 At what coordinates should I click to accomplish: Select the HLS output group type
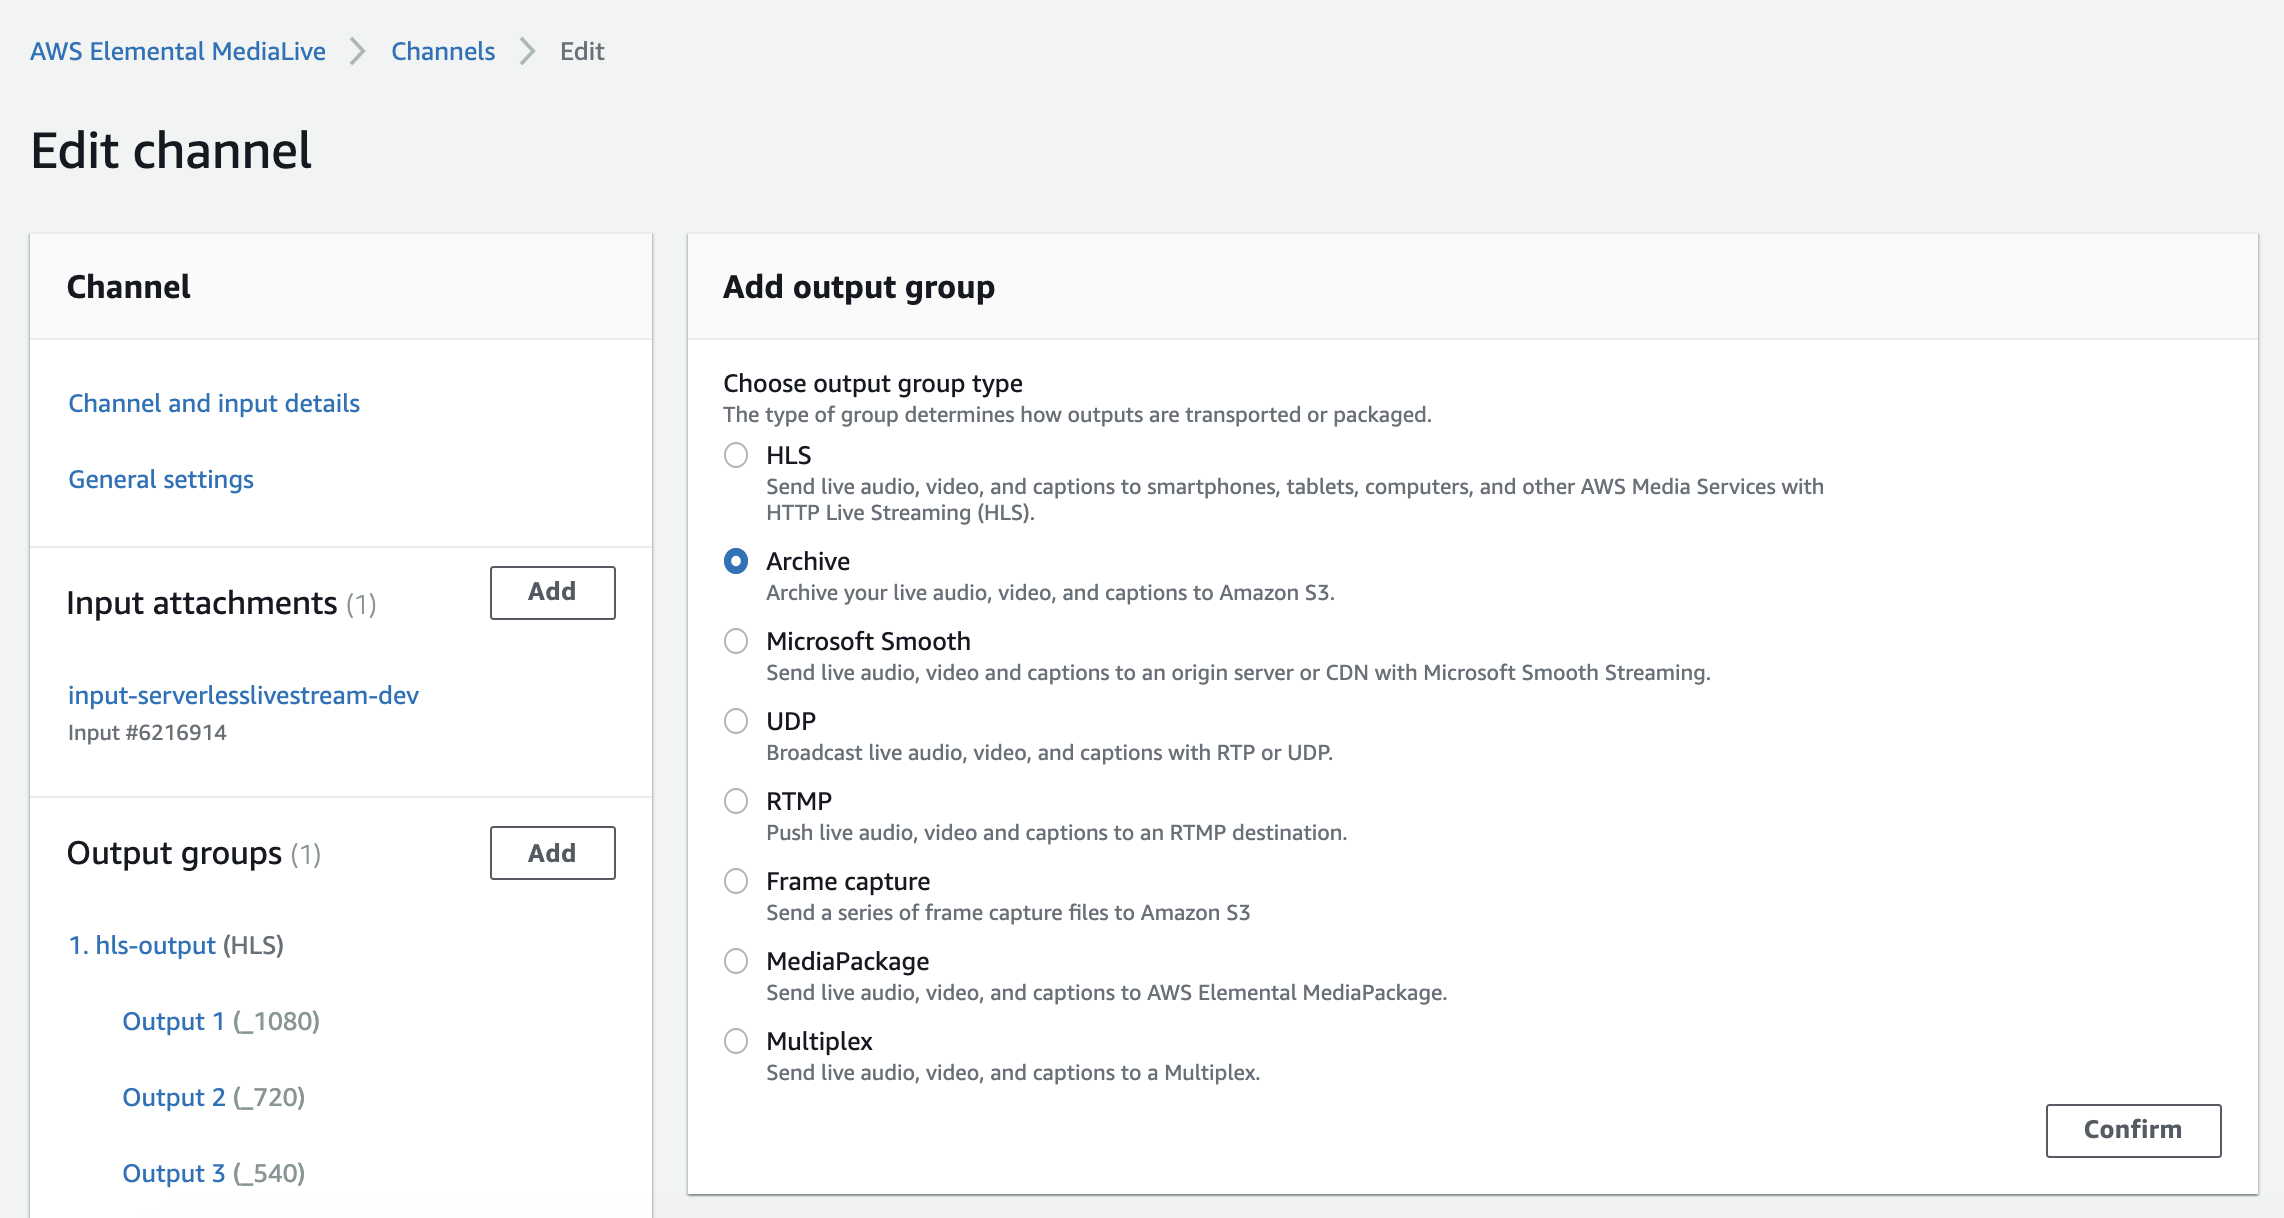click(736, 456)
